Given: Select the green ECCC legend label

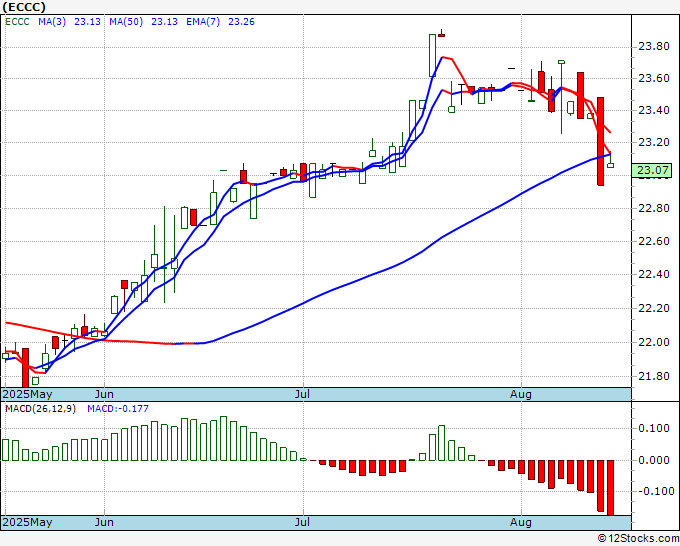Looking at the screenshot, I should [17, 22].
